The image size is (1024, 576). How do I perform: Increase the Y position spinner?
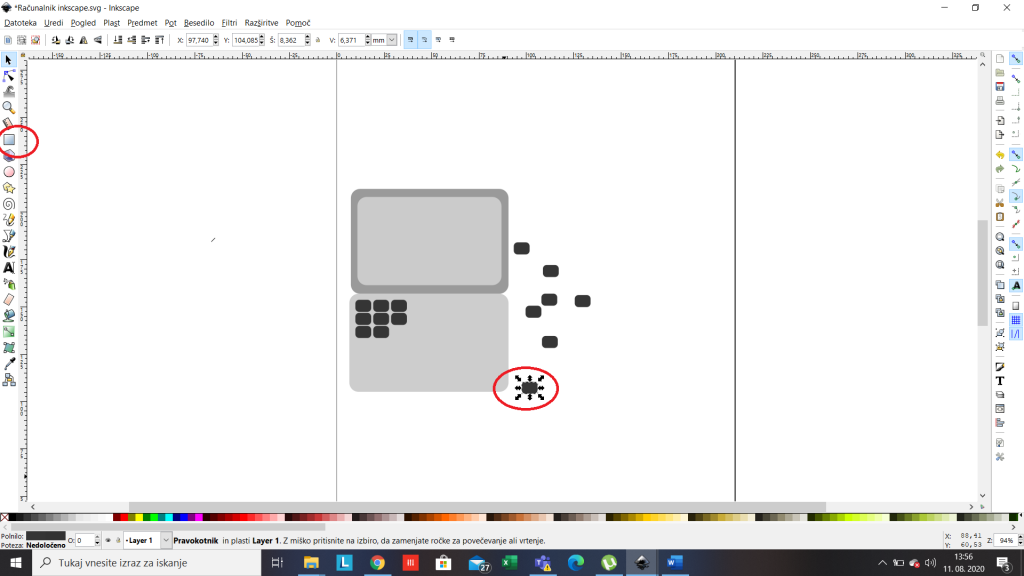click(261, 37)
